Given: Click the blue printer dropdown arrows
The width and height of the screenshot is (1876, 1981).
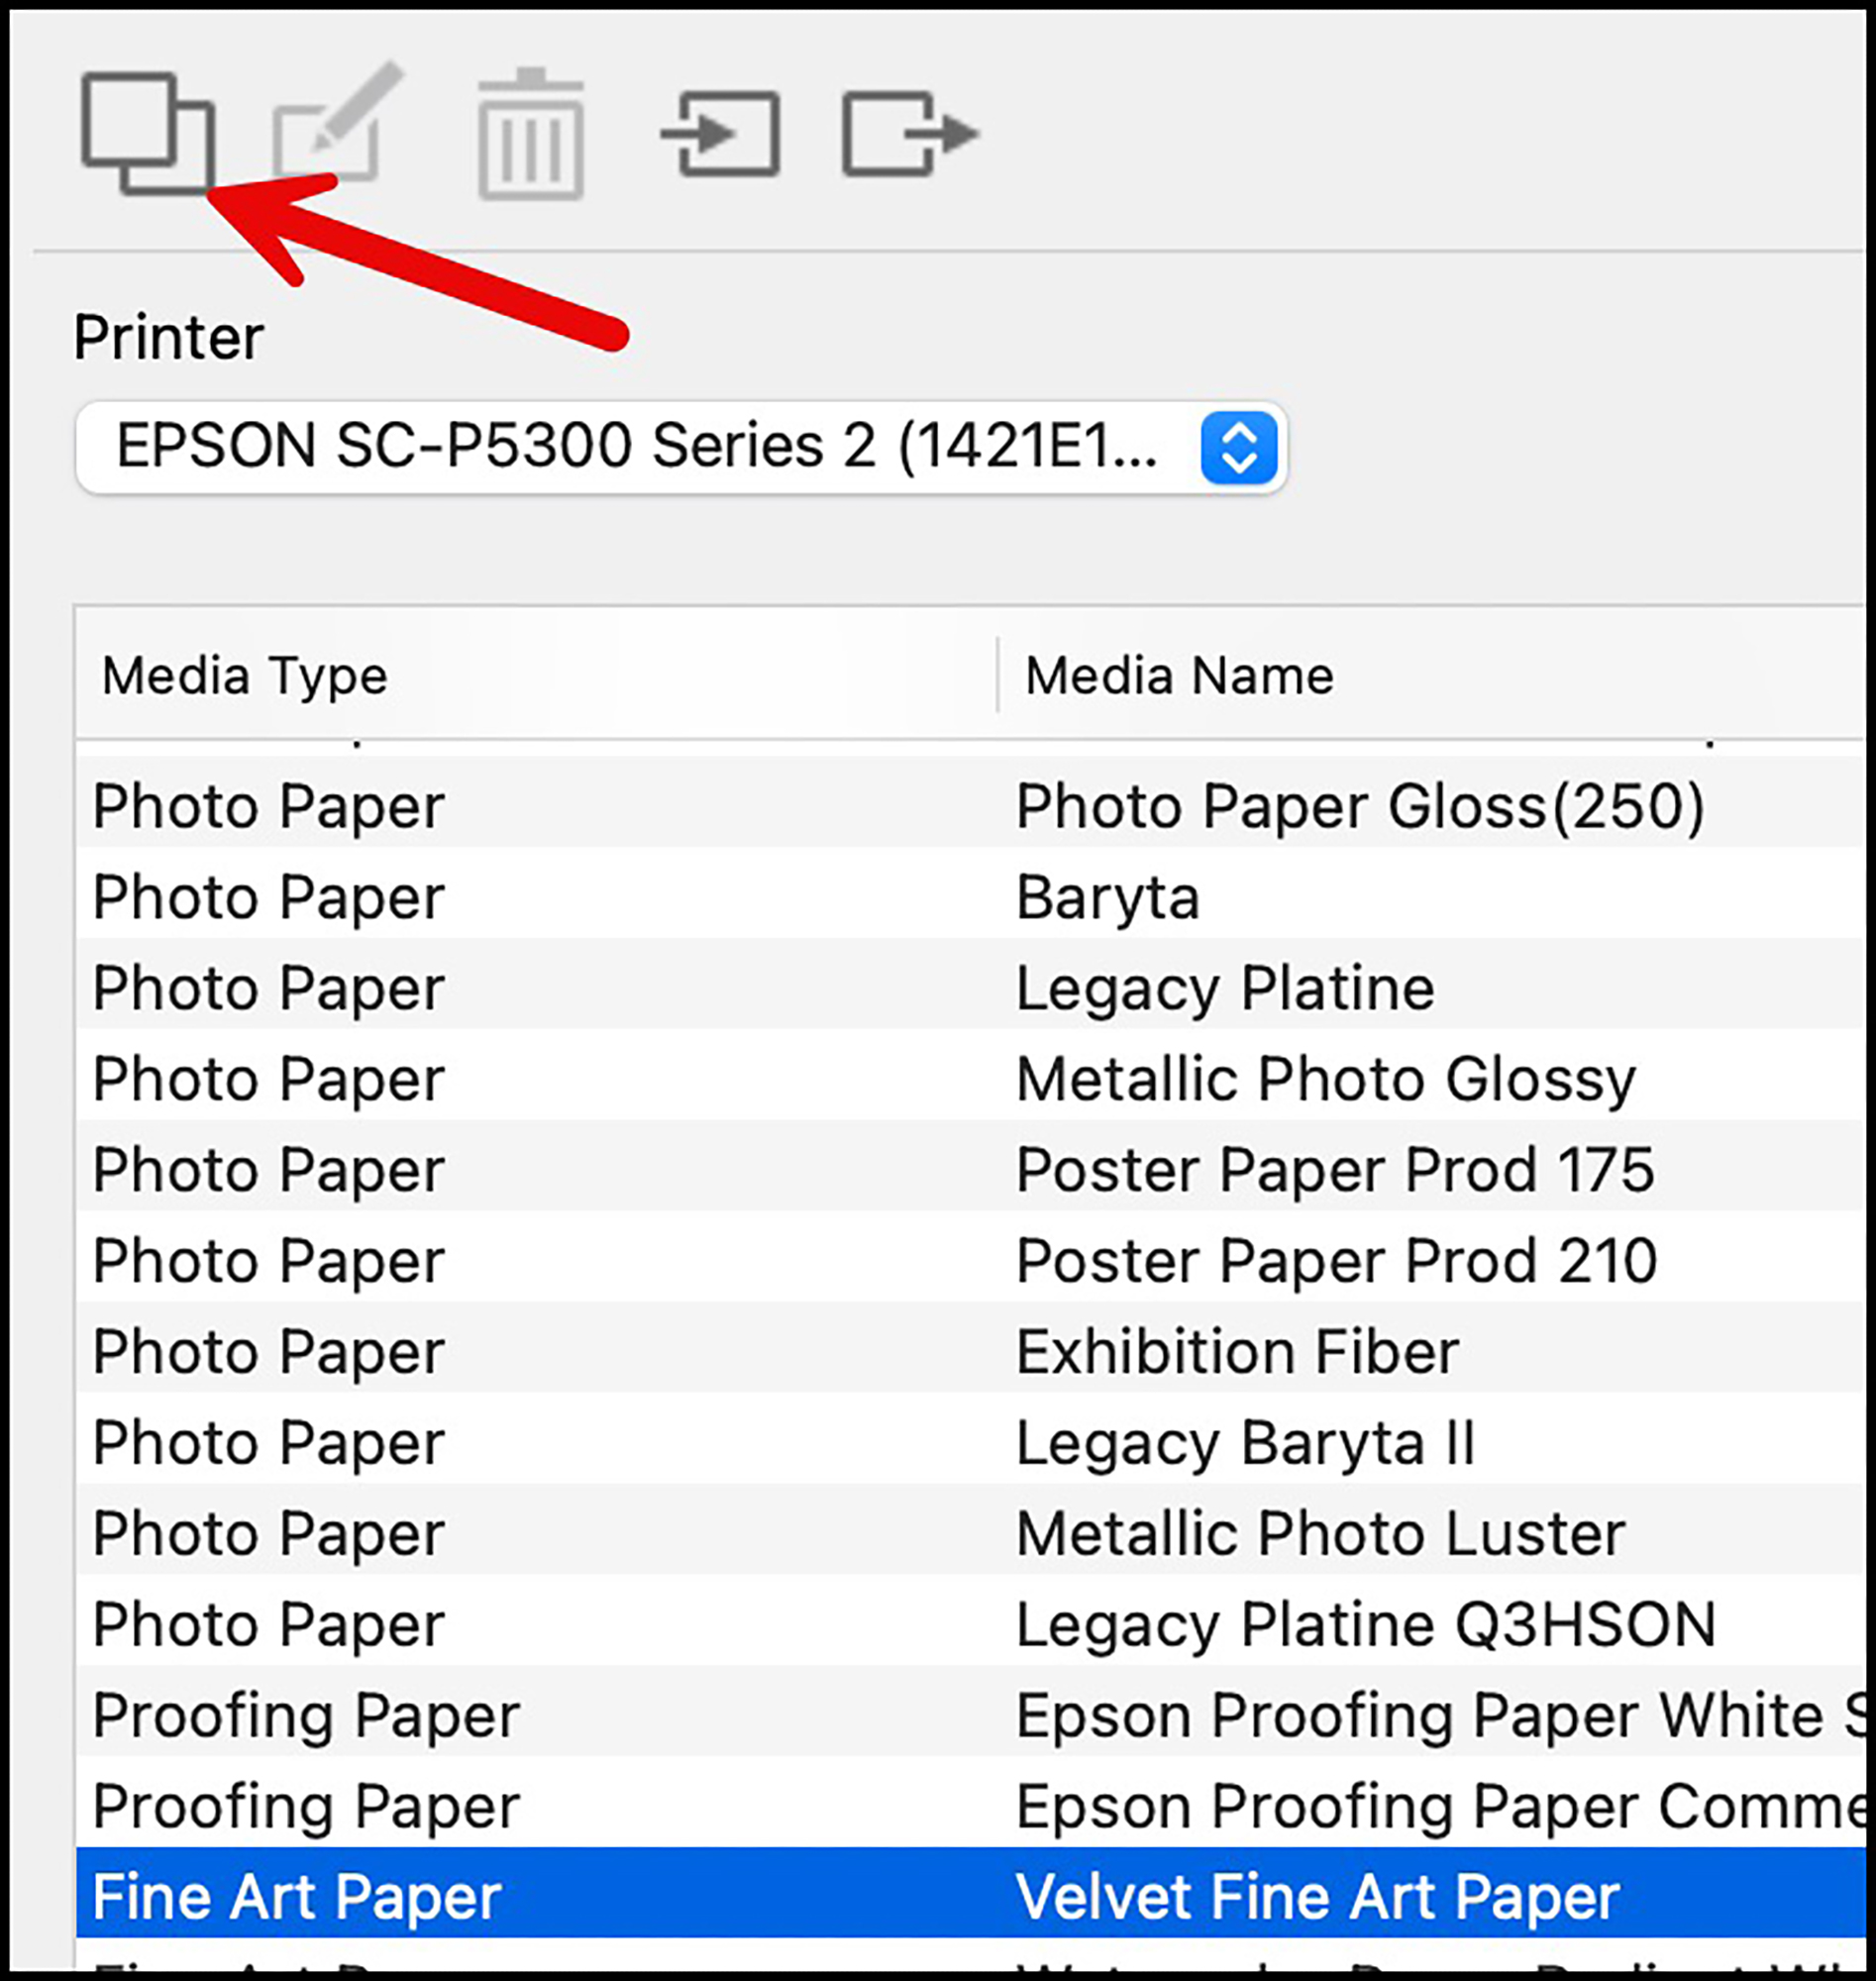Looking at the screenshot, I should point(1239,447).
